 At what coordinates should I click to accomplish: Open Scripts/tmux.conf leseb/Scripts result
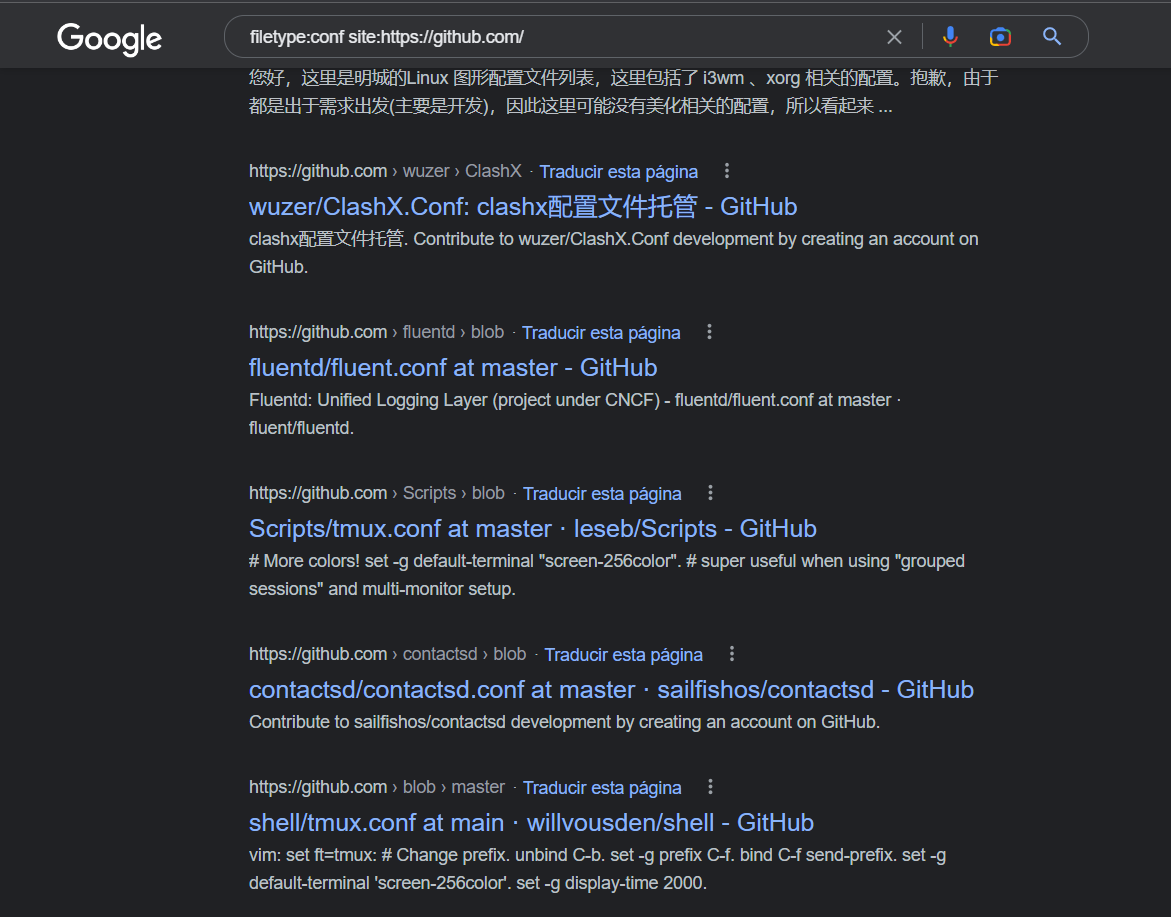coord(532,529)
